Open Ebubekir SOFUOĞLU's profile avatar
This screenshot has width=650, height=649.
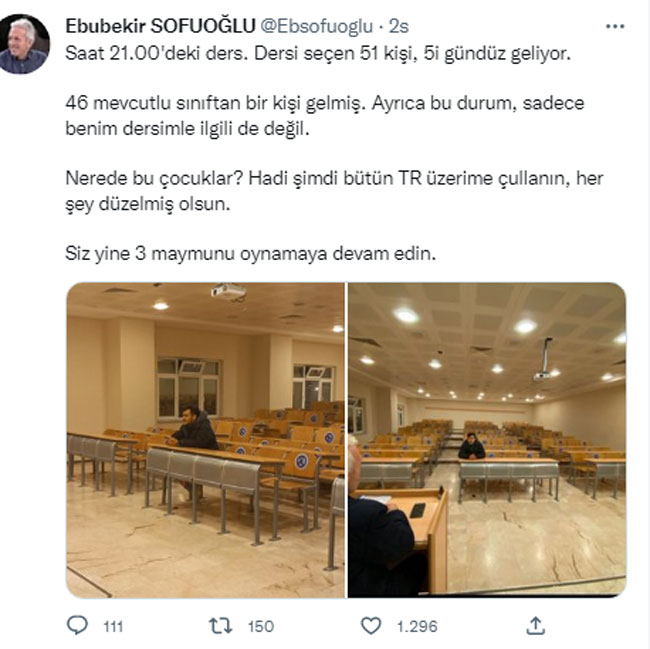(24, 44)
